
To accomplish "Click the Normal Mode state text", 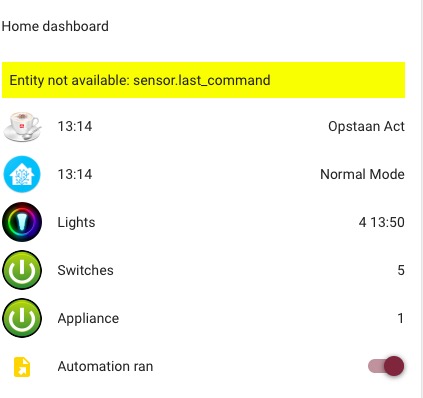I will pyautogui.click(x=362, y=174).
